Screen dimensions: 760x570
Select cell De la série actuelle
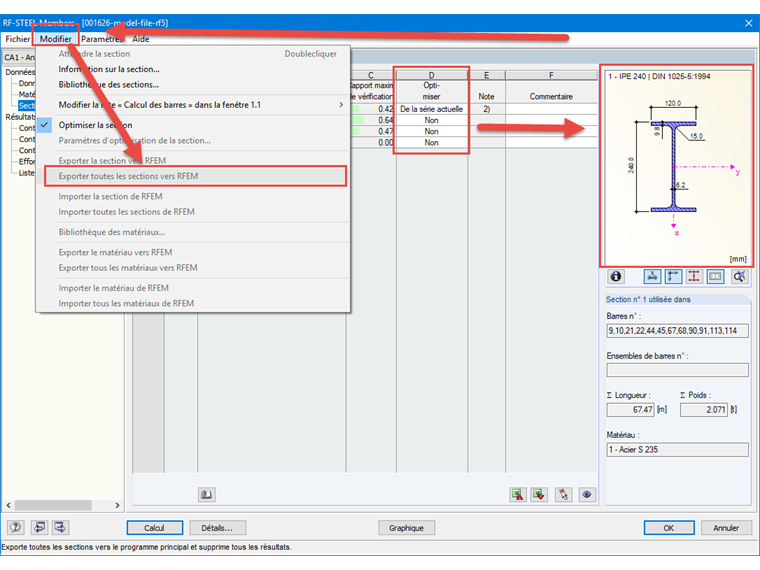431,109
